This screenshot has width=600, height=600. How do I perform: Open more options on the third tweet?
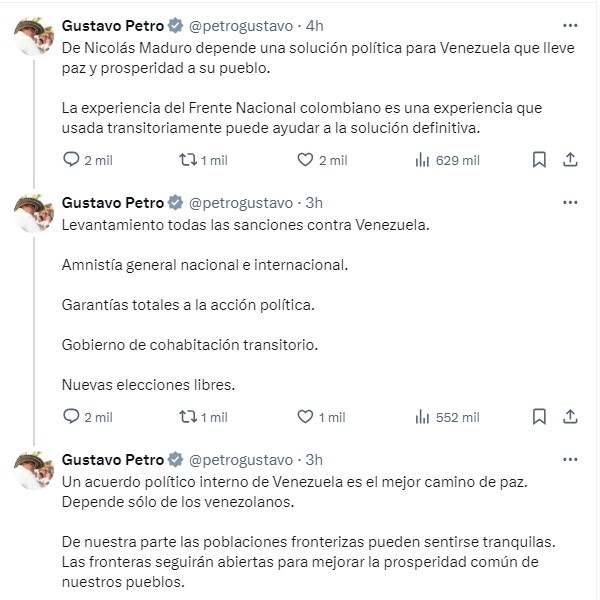(x=570, y=460)
